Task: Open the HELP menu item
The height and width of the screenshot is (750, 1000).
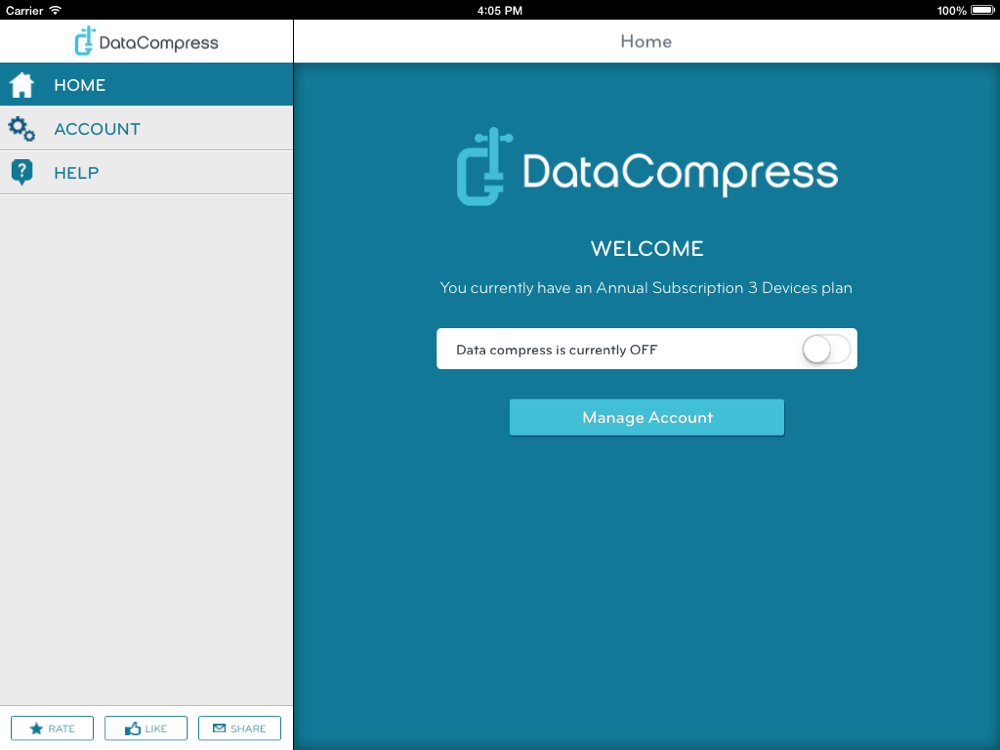Action: coord(147,172)
